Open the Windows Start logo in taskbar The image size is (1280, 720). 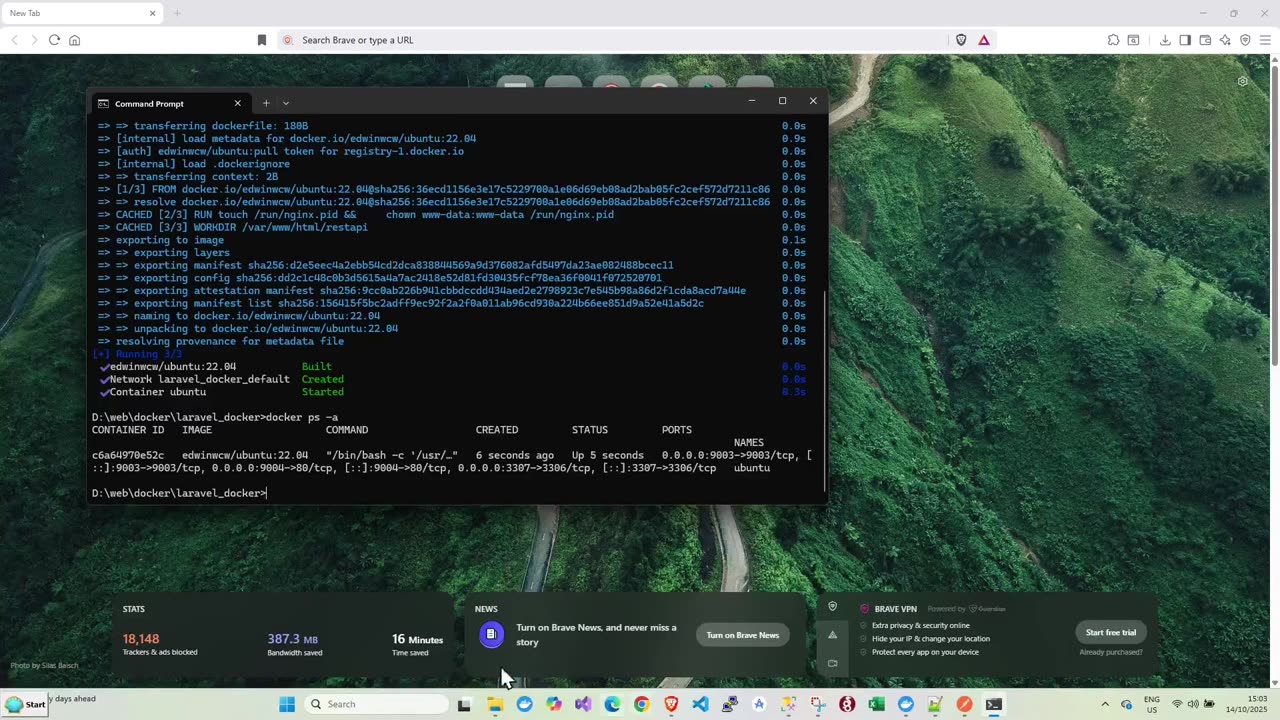[x=287, y=704]
